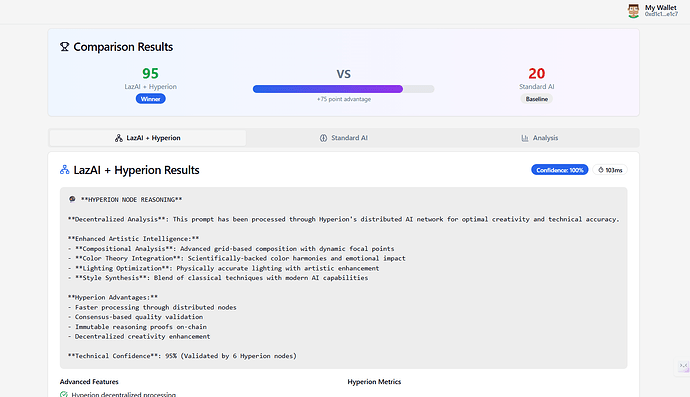Screen dimensions: 690x397
Task: Open the Analysis tab
Action: click(x=540, y=138)
